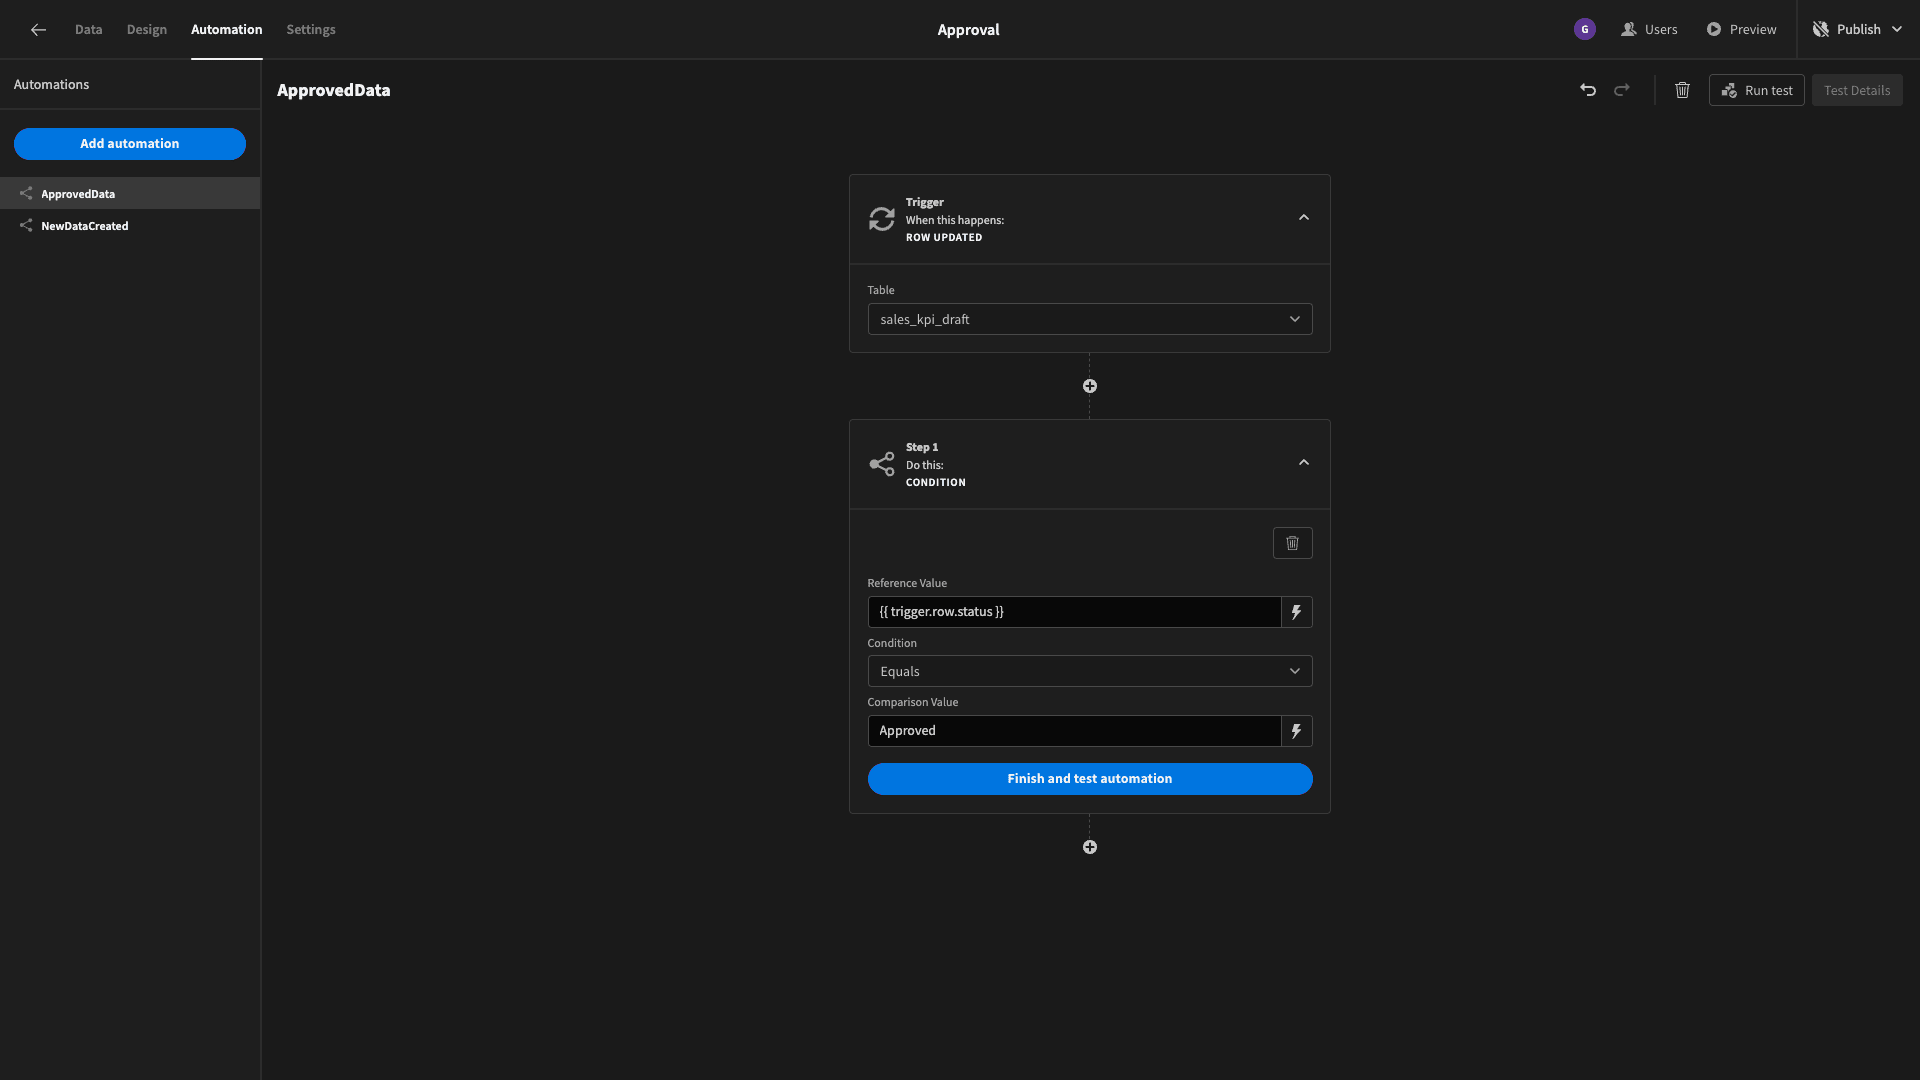Switch to the Data tab

click(x=89, y=30)
